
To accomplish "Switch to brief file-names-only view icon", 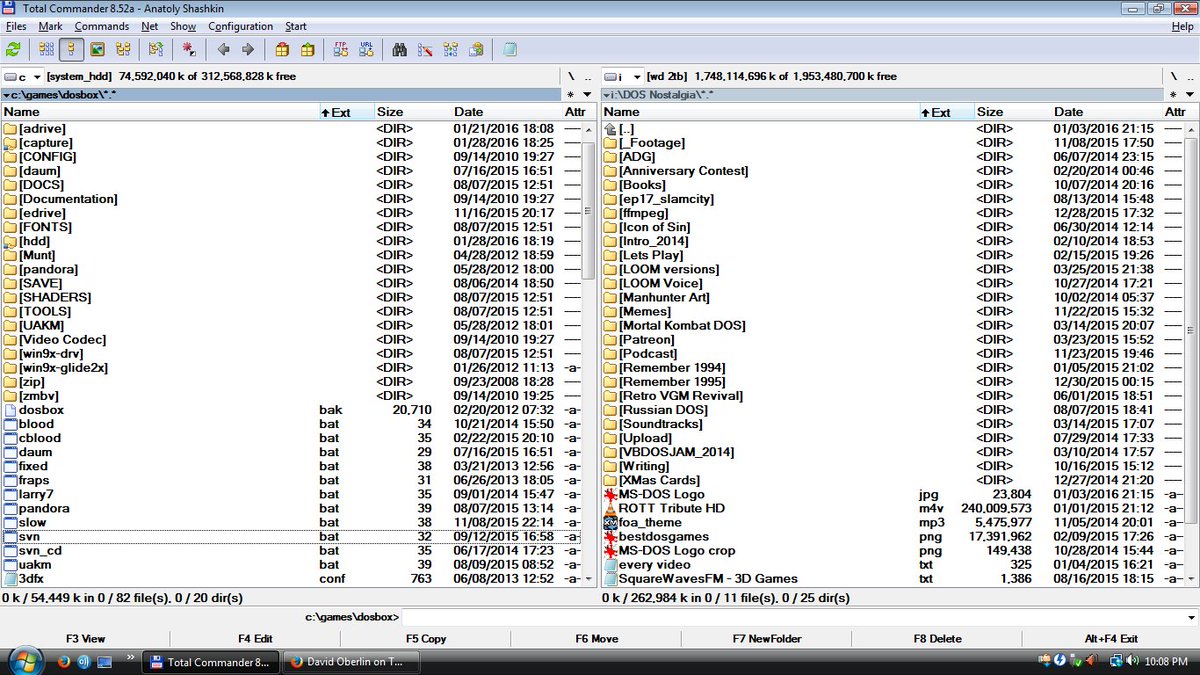I will click(46, 49).
